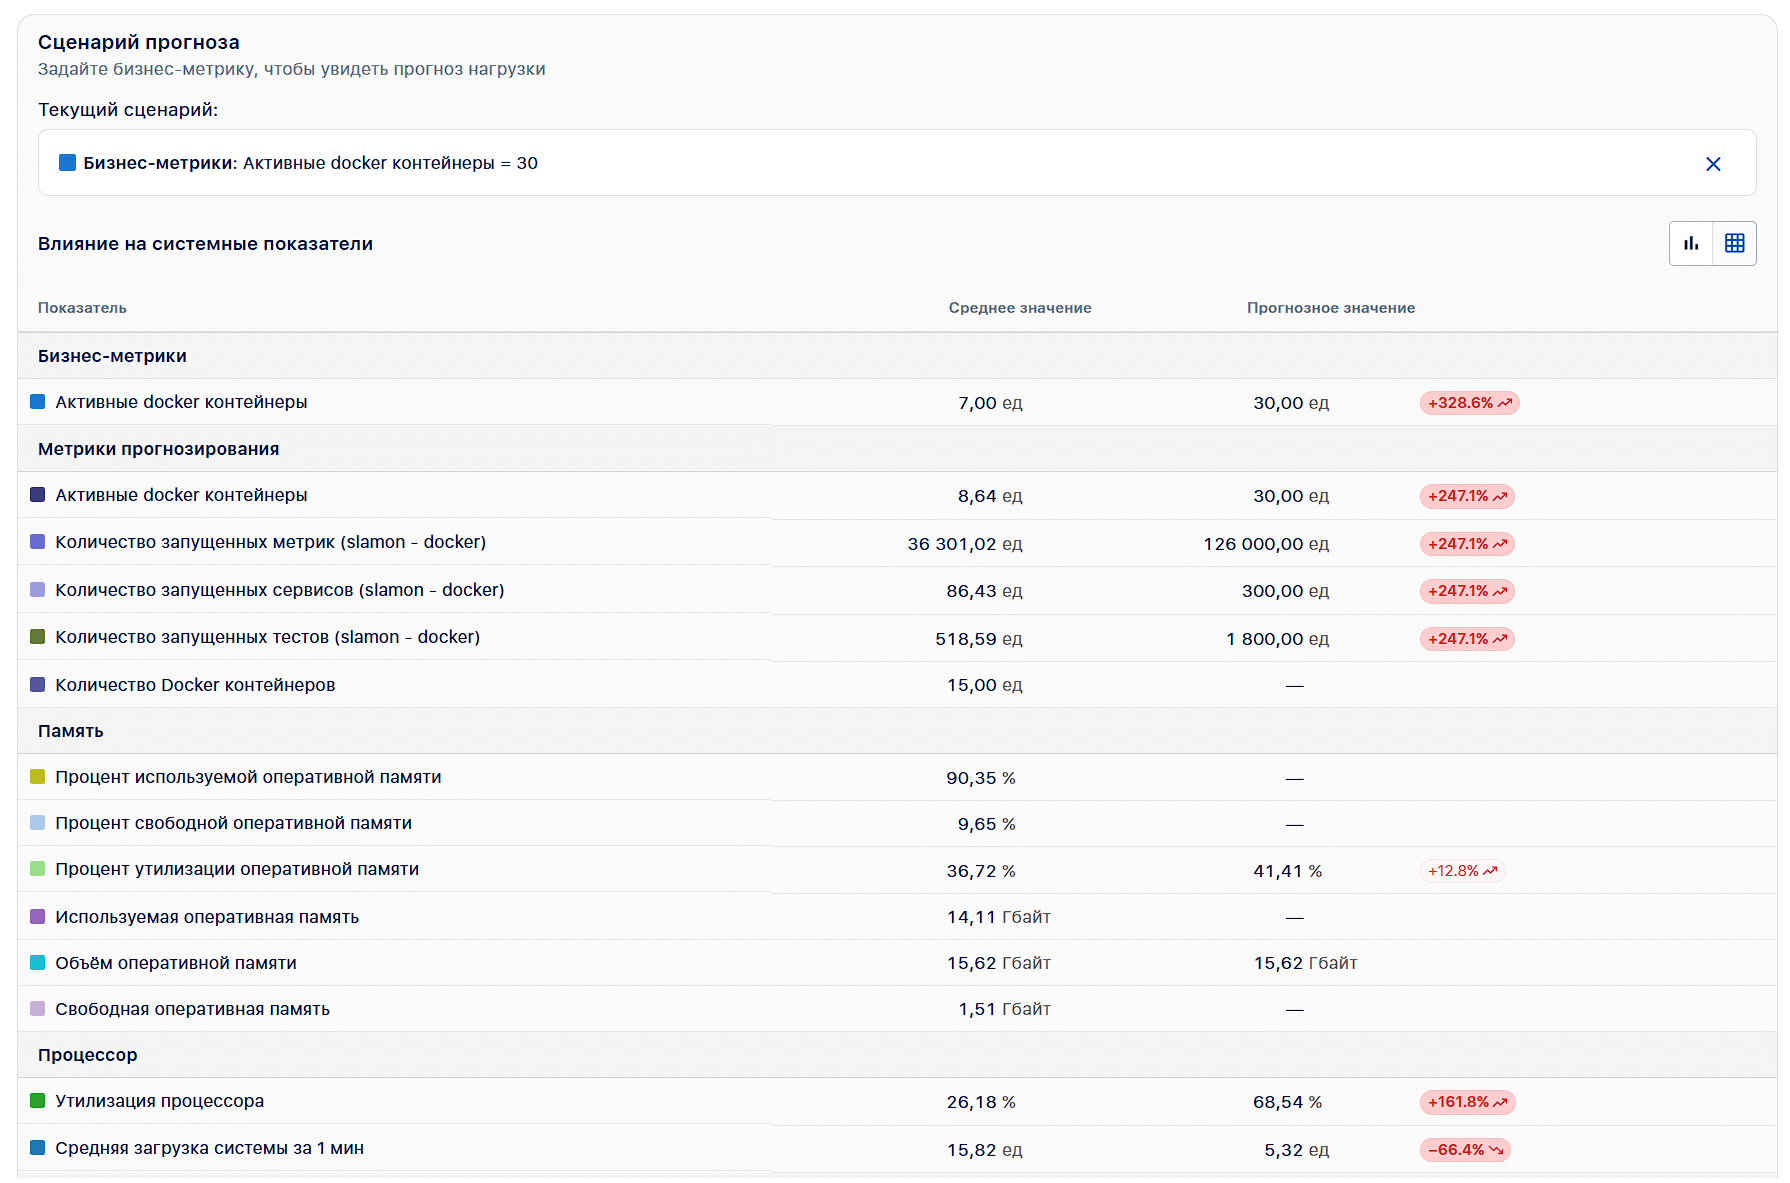Image resolution: width=1790 pixels, height=1183 pixels.
Task: Click the +161.8% CPU utilization badge
Action: point(1466,1102)
